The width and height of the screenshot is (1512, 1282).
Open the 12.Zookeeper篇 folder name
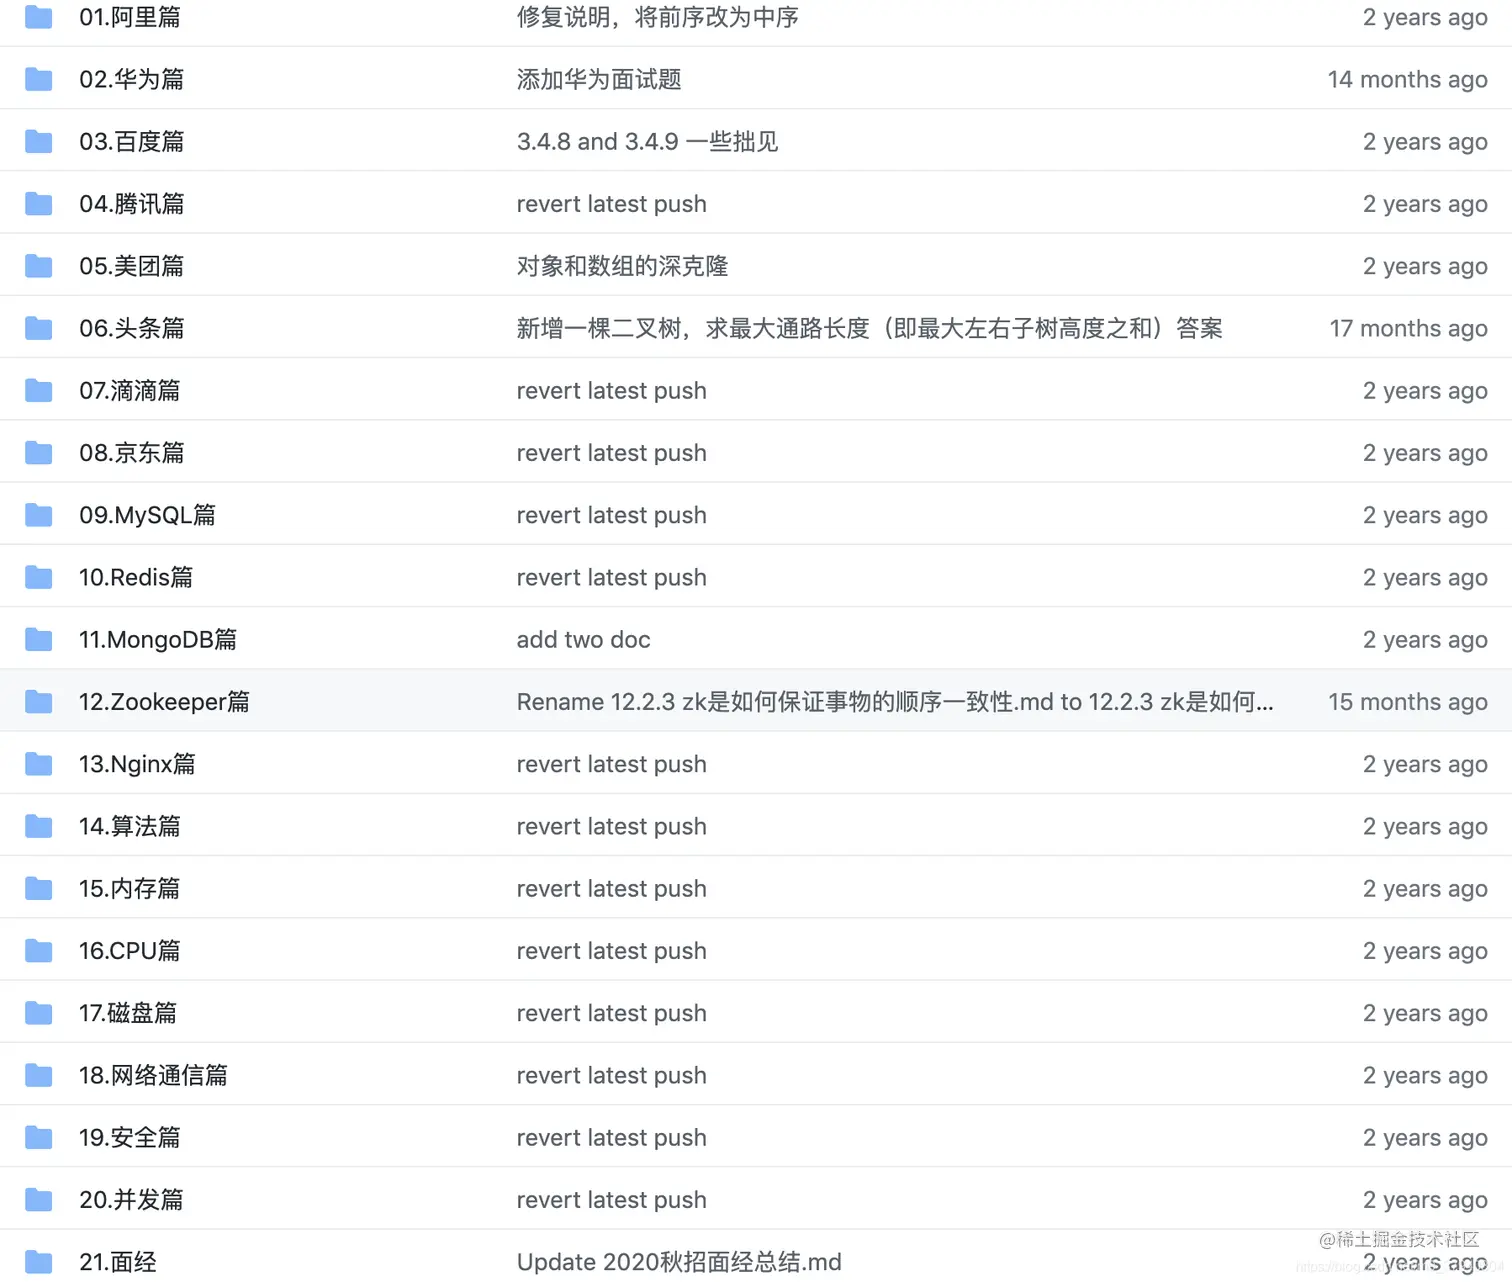(165, 702)
